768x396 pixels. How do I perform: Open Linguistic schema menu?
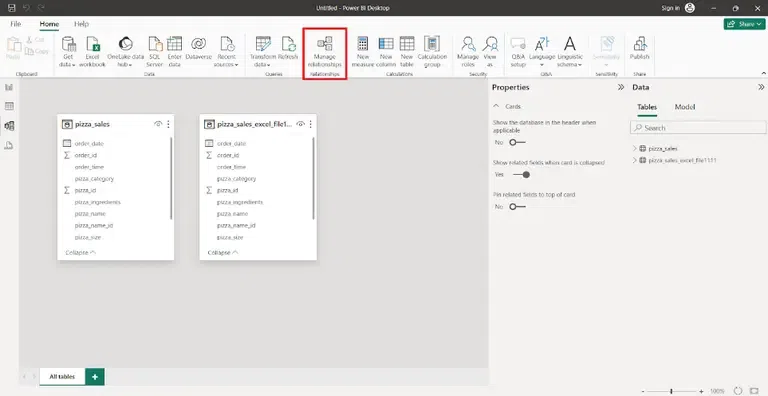click(x=570, y=51)
